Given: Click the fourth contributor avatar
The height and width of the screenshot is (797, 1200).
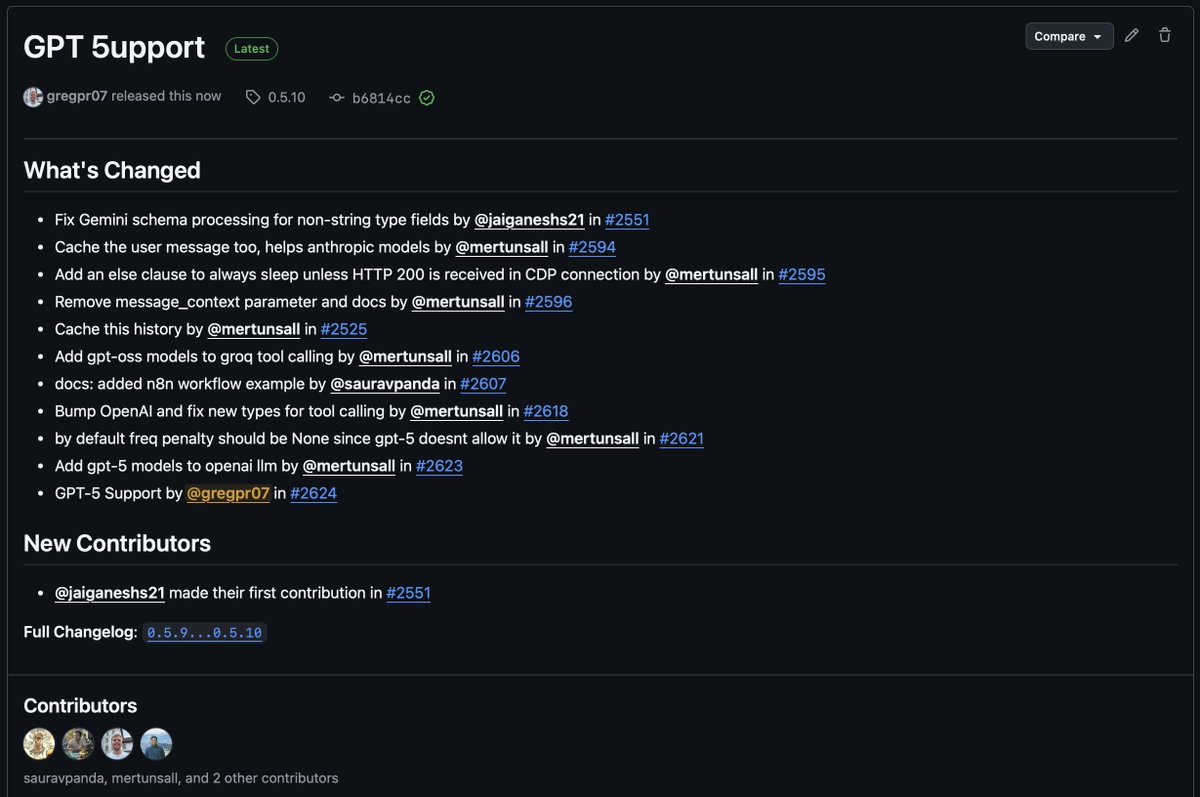Looking at the screenshot, I should tap(156, 744).
